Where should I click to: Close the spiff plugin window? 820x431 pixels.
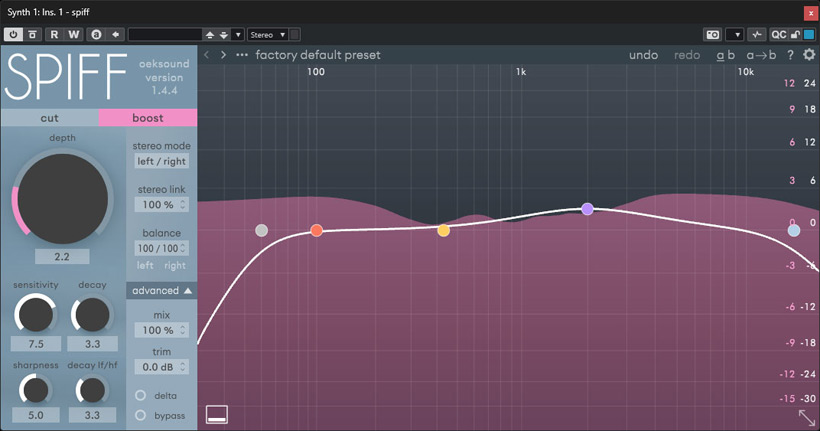coord(809,13)
